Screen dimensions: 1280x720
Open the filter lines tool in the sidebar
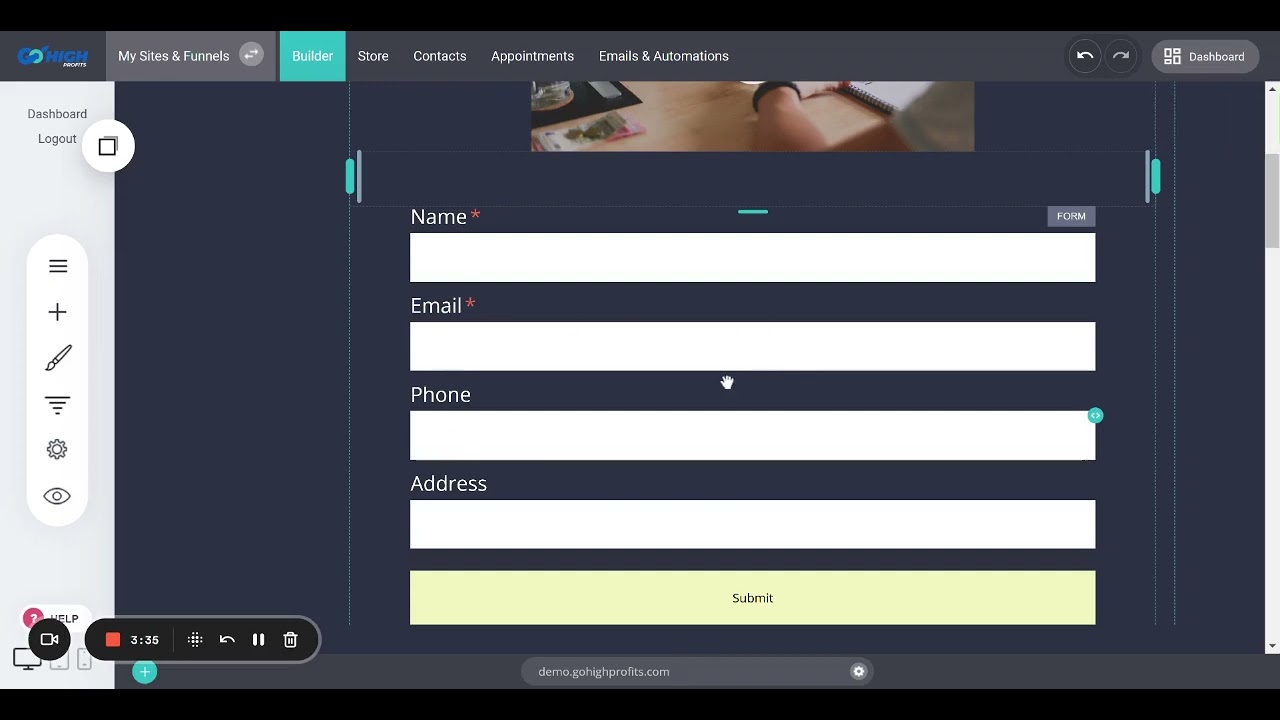click(58, 405)
